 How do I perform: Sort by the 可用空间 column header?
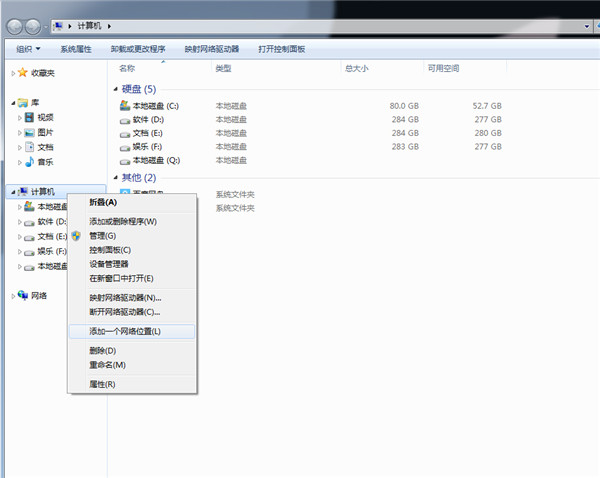pos(445,68)
